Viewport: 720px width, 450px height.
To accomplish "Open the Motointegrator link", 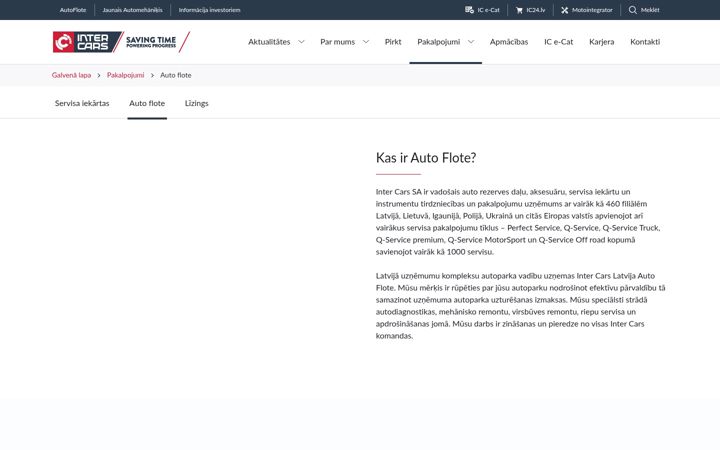I will [592, 10].
